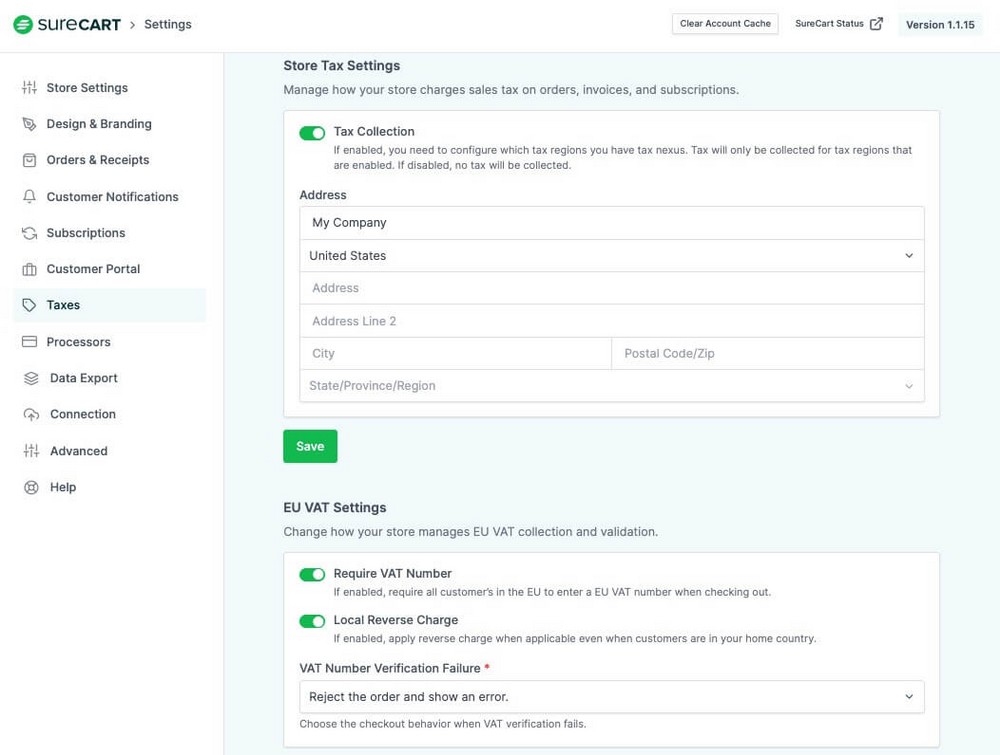Click the Customer Notifications bell icon

(29, 196)
